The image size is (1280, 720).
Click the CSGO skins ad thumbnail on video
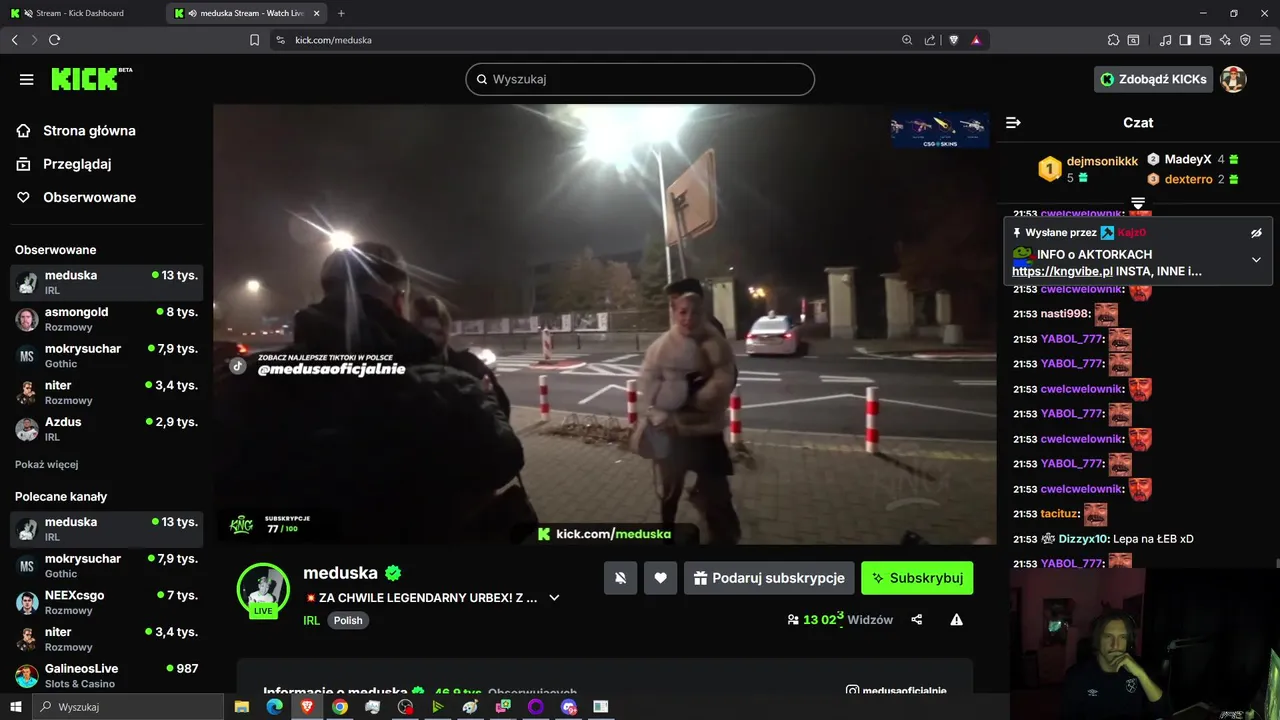(939, 130)
